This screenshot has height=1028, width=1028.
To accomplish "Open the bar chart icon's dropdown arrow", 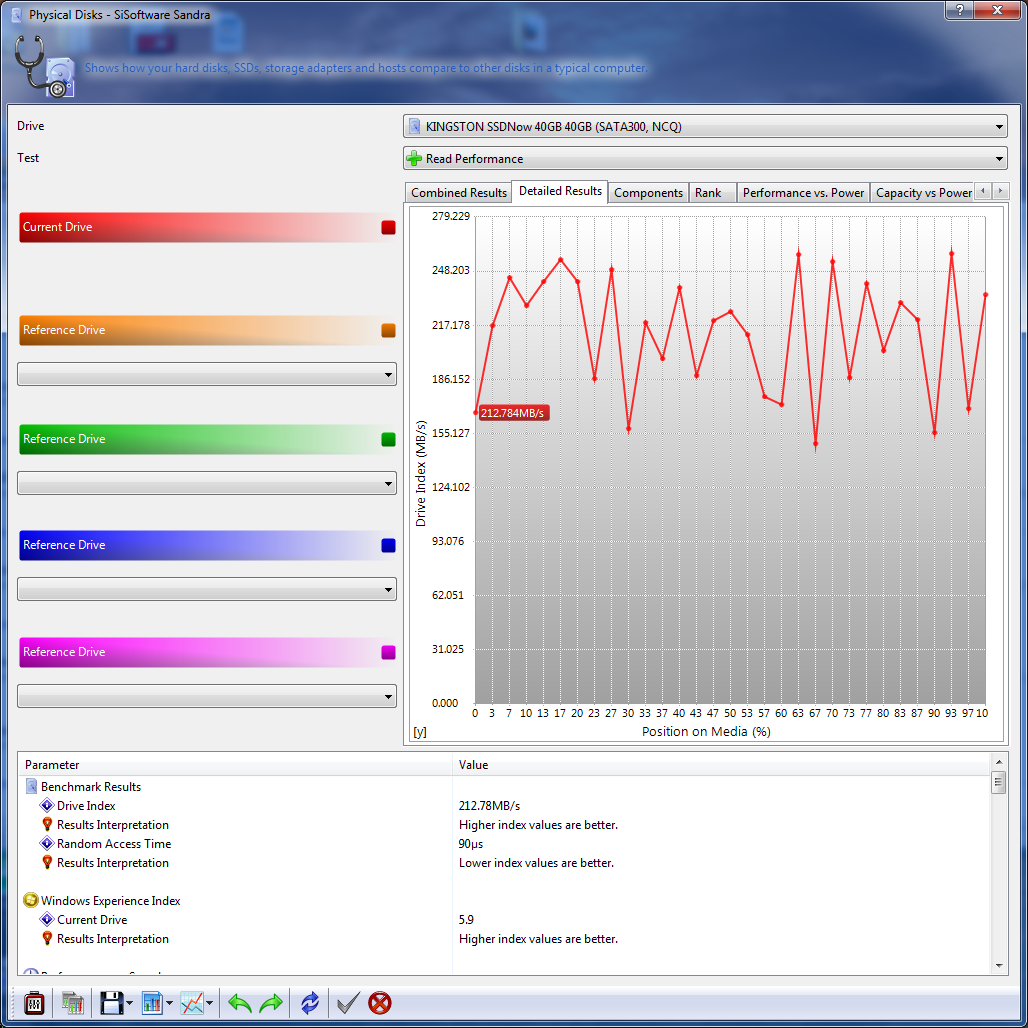I will 169,1003.
